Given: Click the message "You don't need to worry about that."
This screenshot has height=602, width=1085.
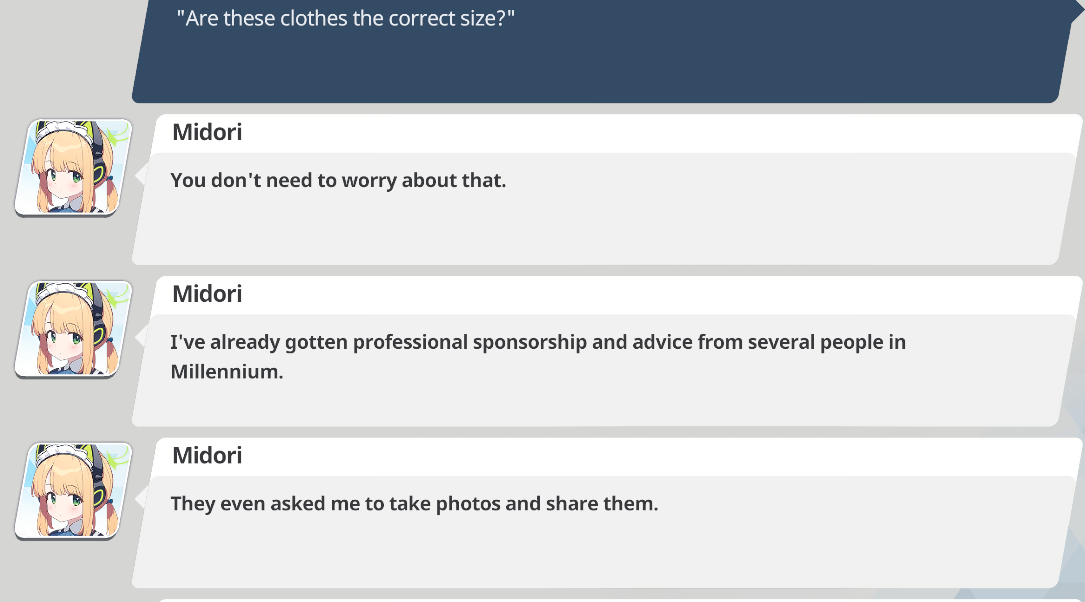Looking at the screenshot, I should click(338, 181).
